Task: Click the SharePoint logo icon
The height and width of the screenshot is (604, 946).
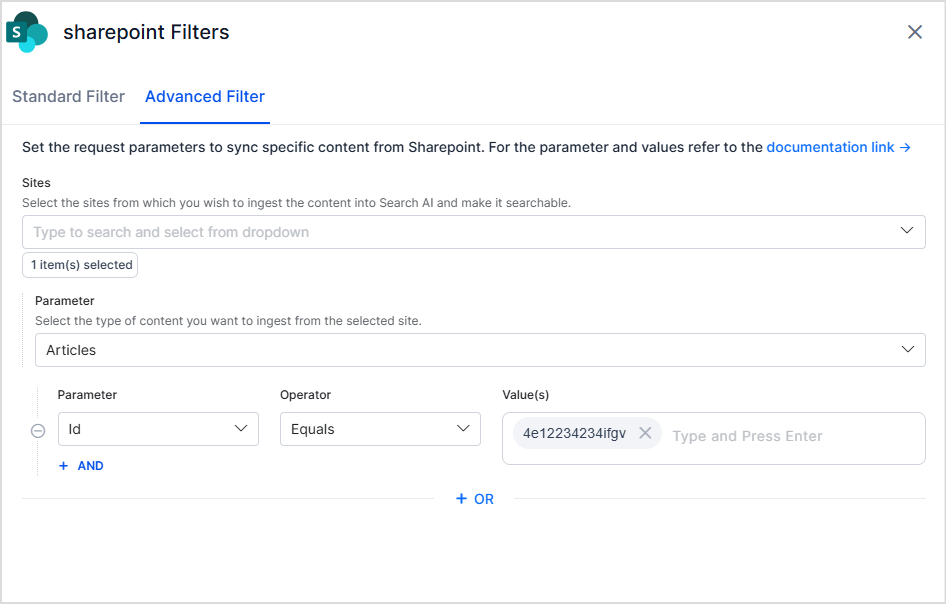Action: point(27,32)
